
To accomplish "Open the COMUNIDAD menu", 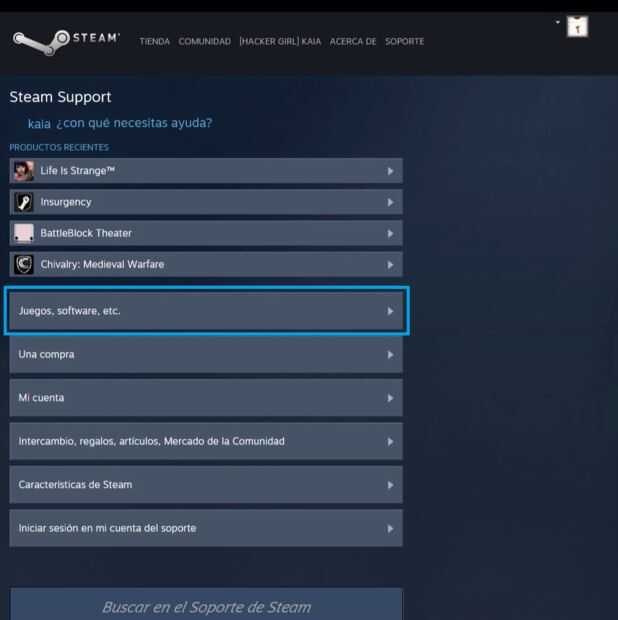I will click(x=204, y=42).
